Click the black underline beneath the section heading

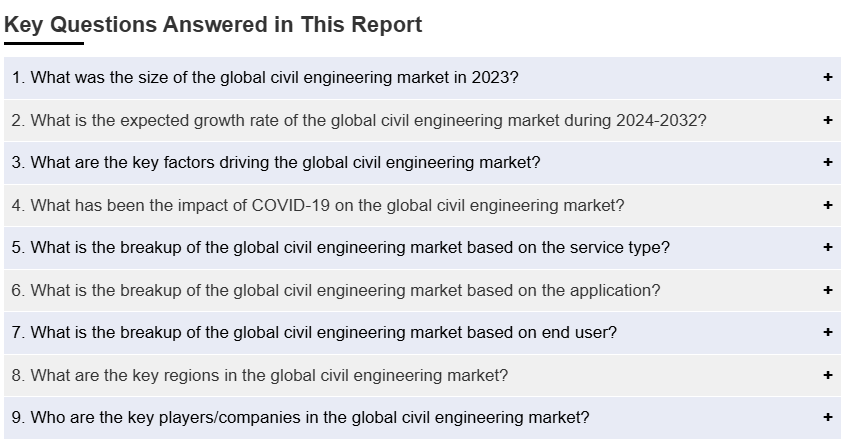tap(44, 44)
